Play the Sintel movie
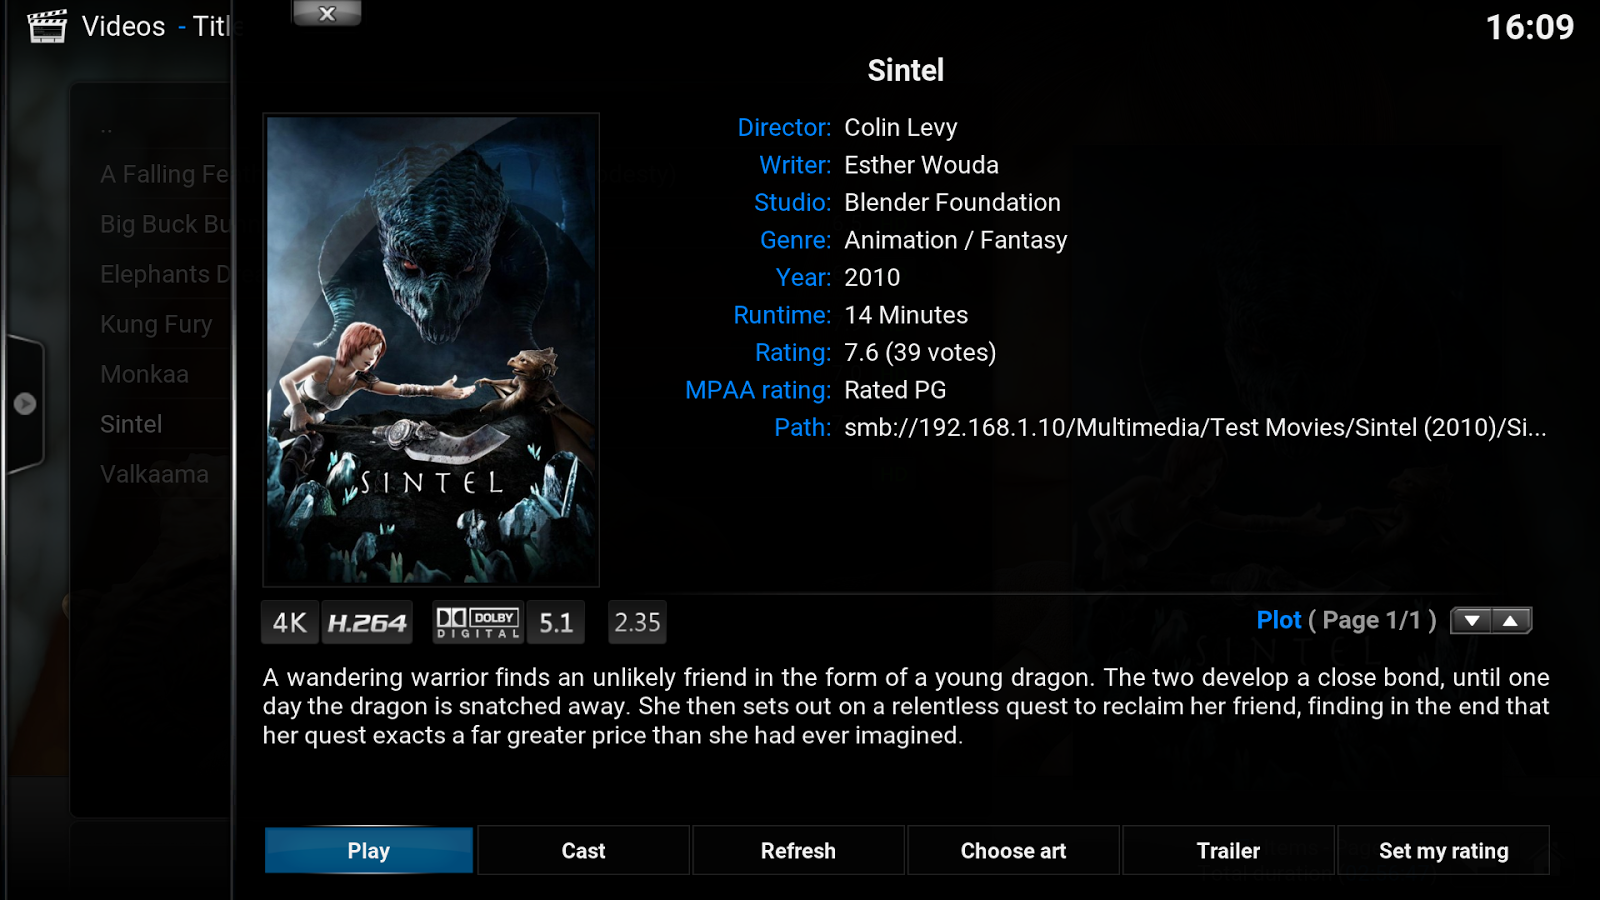The width and height of the screenshot is (1600, 900). click(x=369, y=851)
